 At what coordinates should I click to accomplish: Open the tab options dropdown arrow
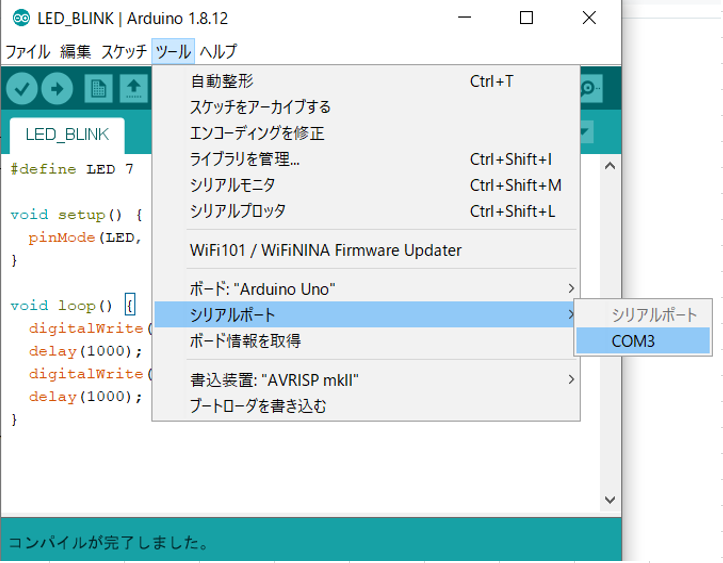[x=585, y=132]
